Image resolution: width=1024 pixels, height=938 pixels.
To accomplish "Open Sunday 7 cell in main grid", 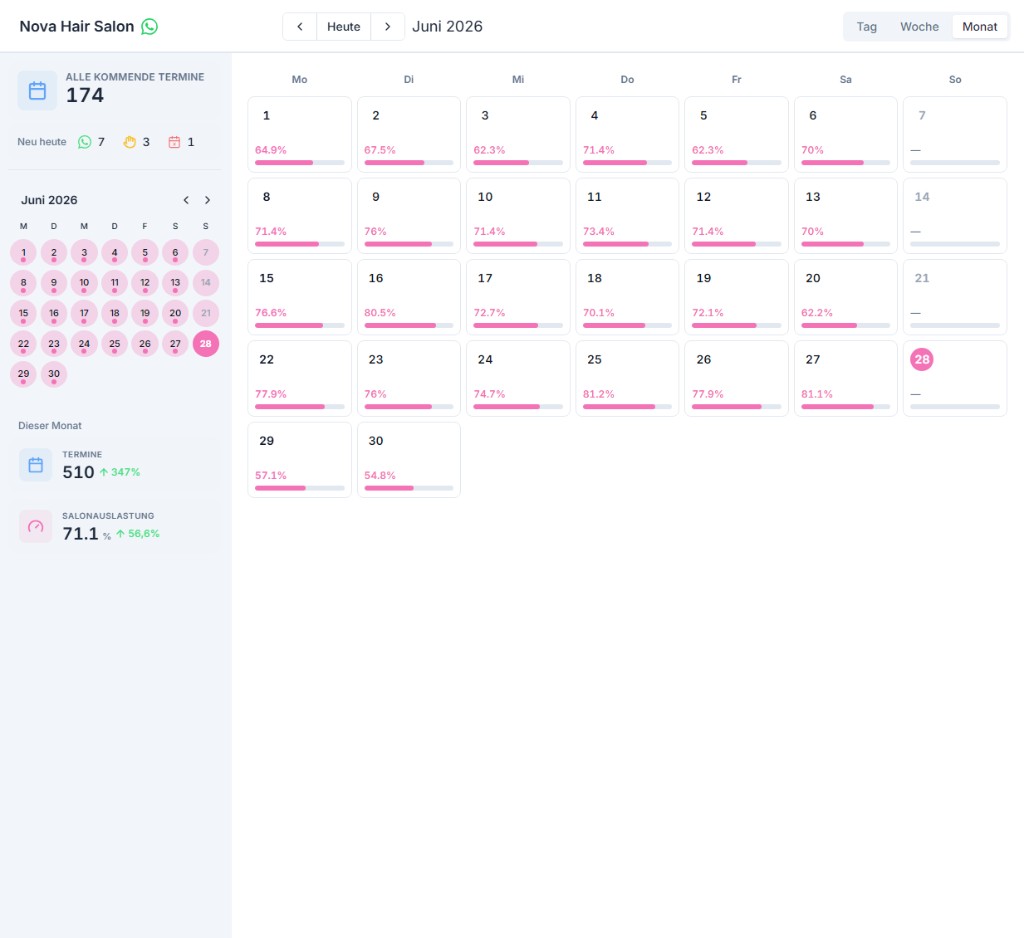I will pos(955,135).
